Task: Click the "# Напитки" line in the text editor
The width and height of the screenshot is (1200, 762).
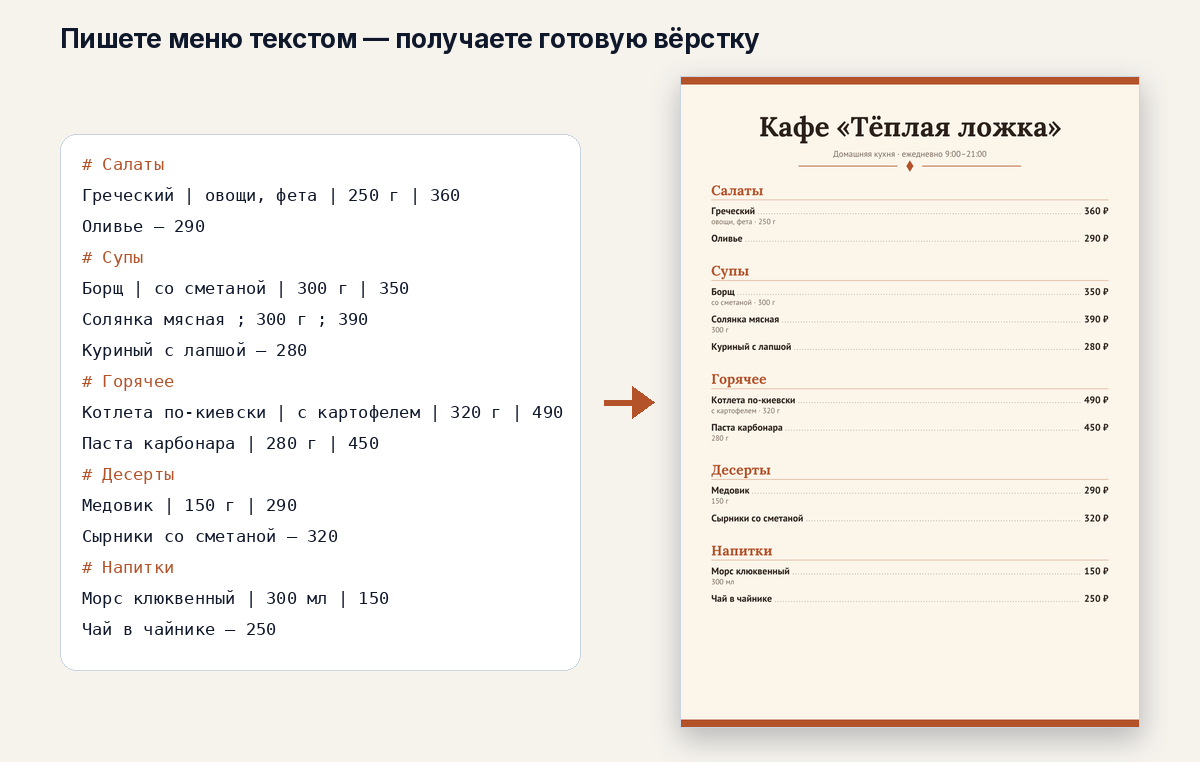Action: pyautogui.click(x=128, y=567)
